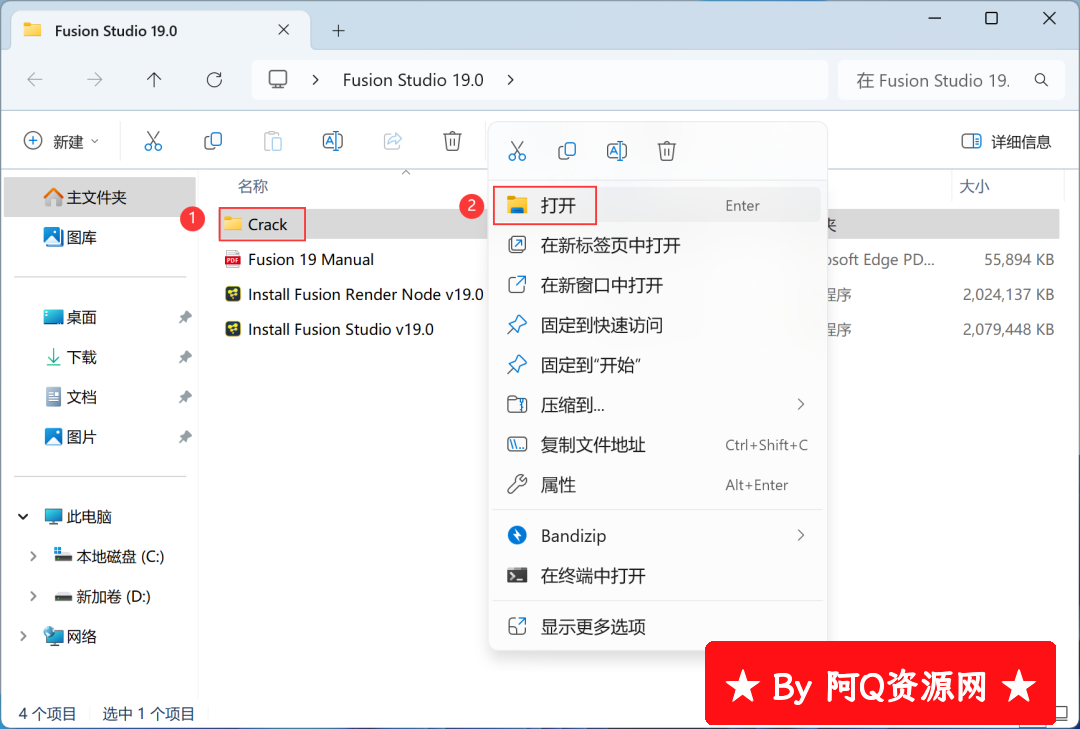
Task: Expand the 压缩到 submenu arrow
Action: pyautogui.click(x=800, y=404)
